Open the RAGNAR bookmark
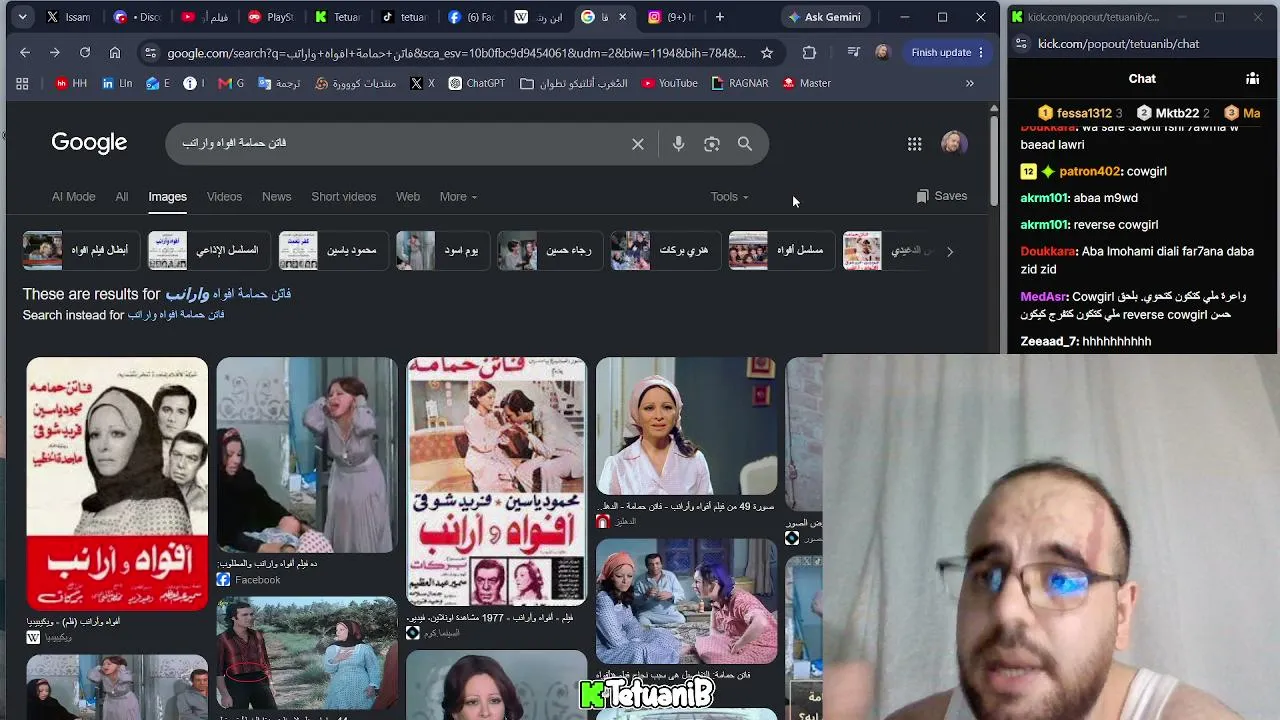The width and height of the screenshot is (1280, 720). click(x=740, y=83)
